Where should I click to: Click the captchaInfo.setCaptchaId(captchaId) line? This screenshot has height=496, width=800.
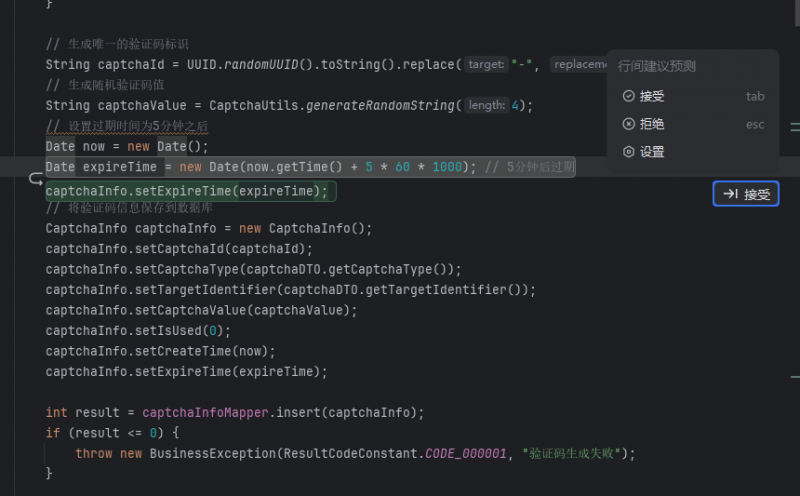coord(179,249)
